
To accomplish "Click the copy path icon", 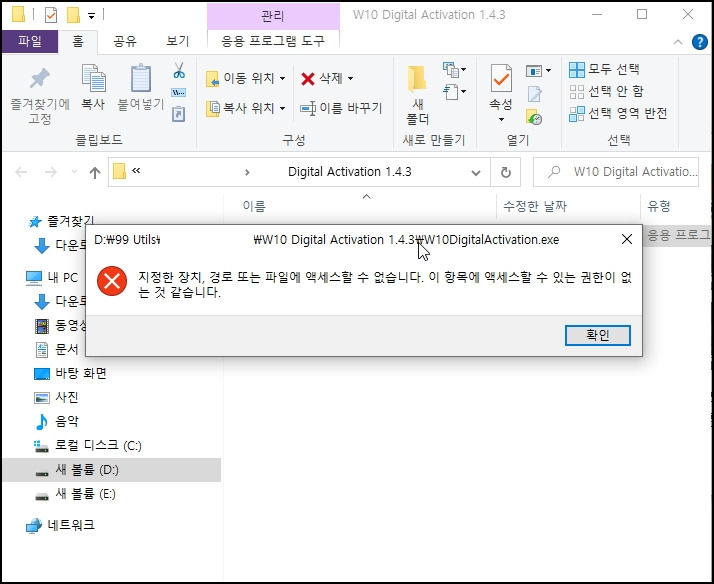I will (x=178, y=92).
